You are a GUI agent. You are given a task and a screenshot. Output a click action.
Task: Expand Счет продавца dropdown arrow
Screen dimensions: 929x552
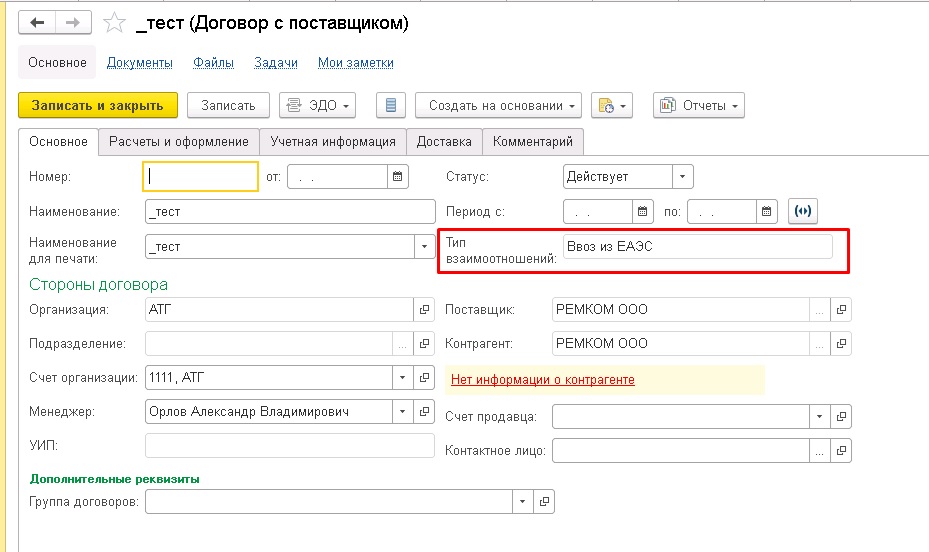click(x=820, y=417)
